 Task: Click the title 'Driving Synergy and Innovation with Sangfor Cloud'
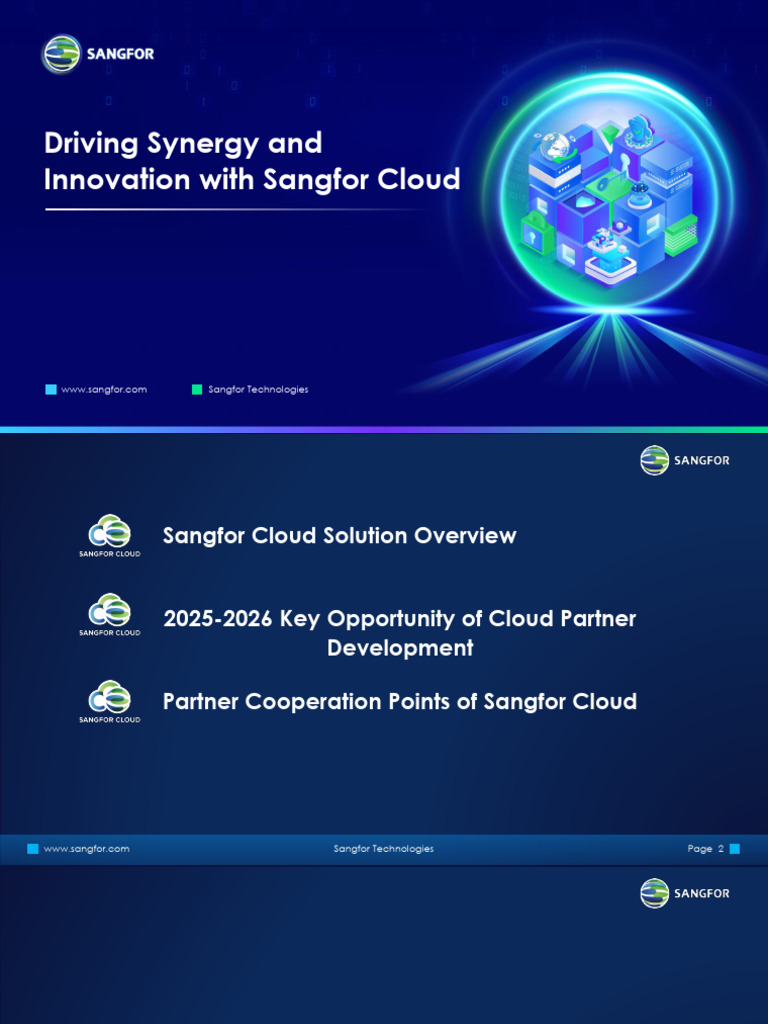[x=252, y=161]
